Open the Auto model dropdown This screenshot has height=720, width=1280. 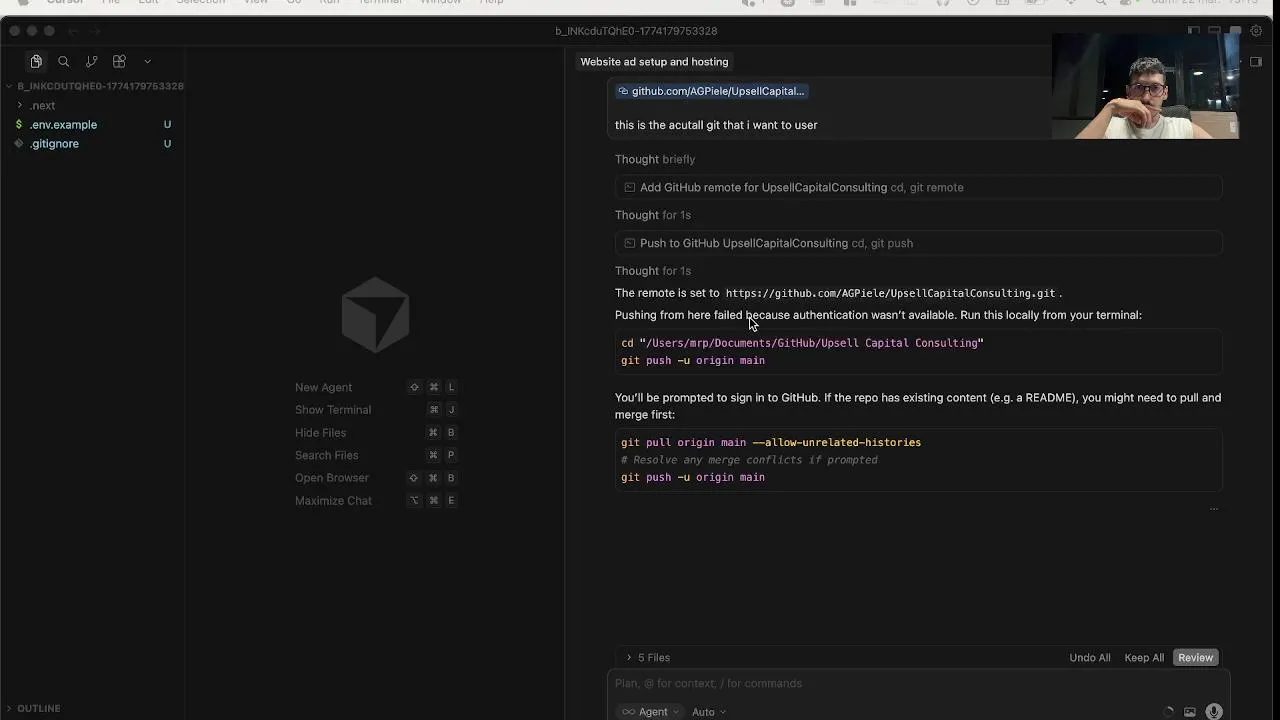pos(708,712)
